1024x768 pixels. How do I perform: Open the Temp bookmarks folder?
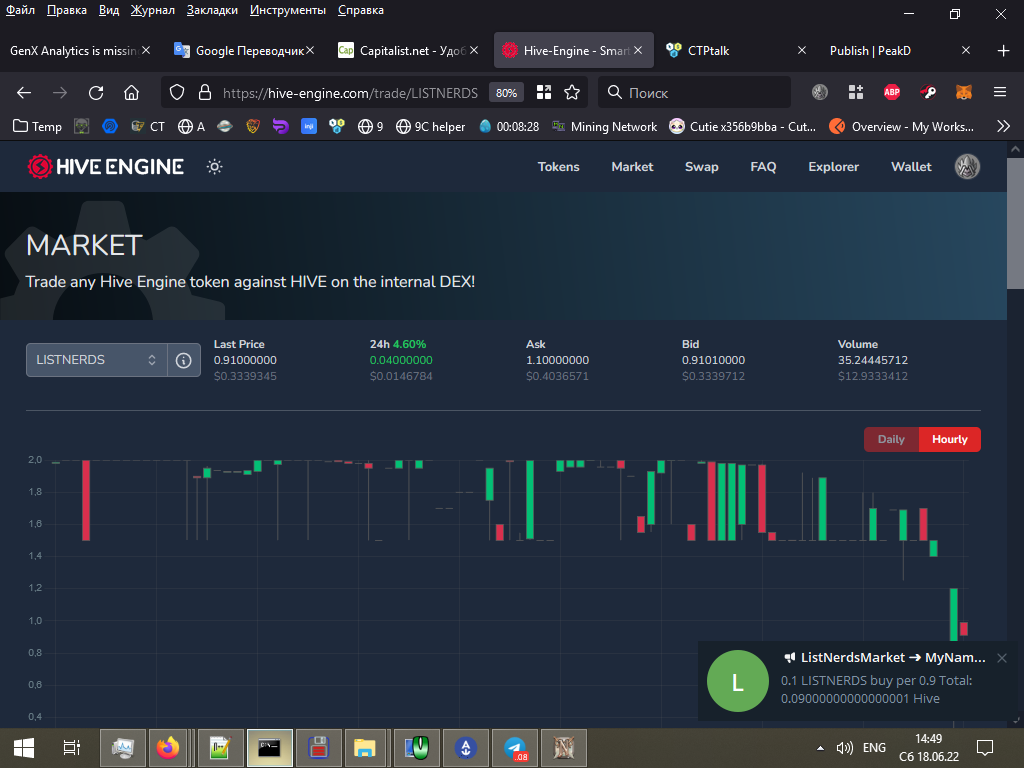37,126
